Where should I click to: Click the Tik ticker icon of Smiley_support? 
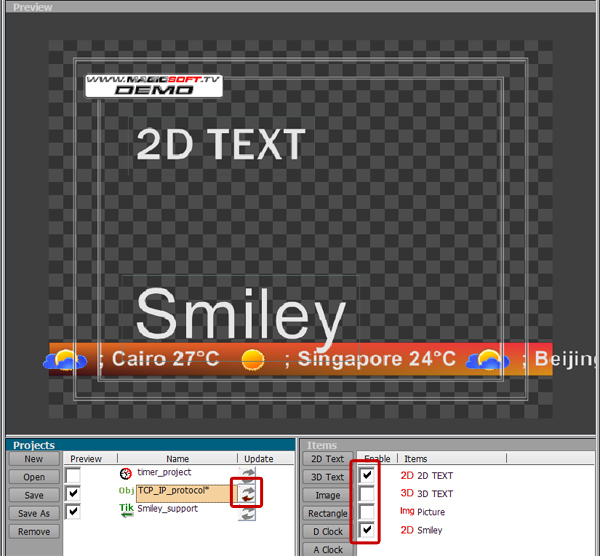coord(126,510)
